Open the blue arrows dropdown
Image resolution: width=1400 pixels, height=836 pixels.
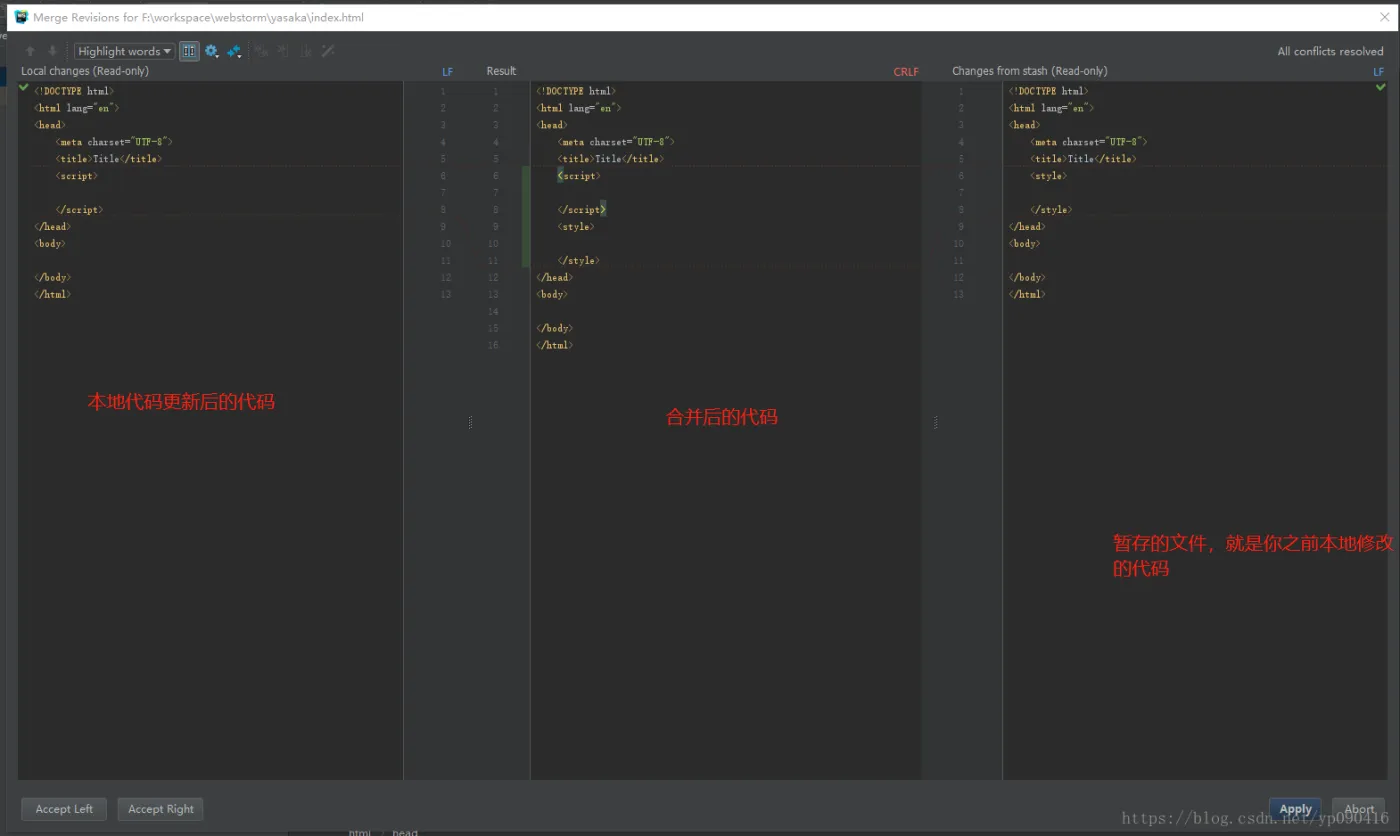[234, 51]
